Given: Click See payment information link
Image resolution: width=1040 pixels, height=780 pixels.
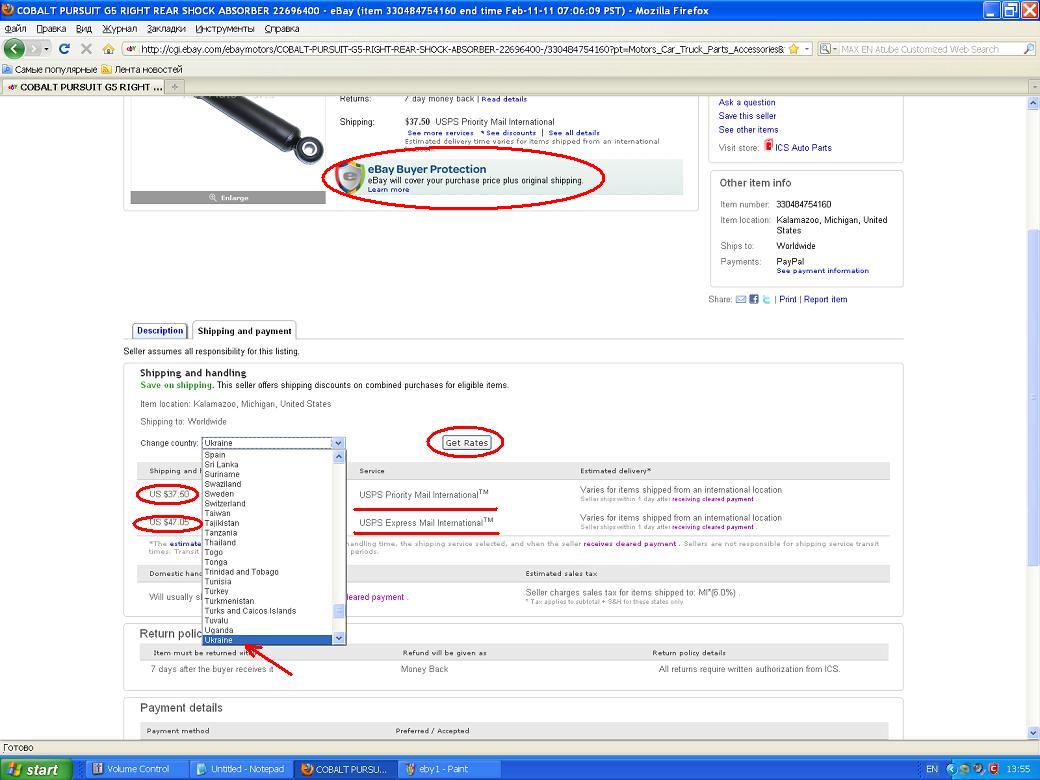Looking at the screenshot, I should coord(822,271).
